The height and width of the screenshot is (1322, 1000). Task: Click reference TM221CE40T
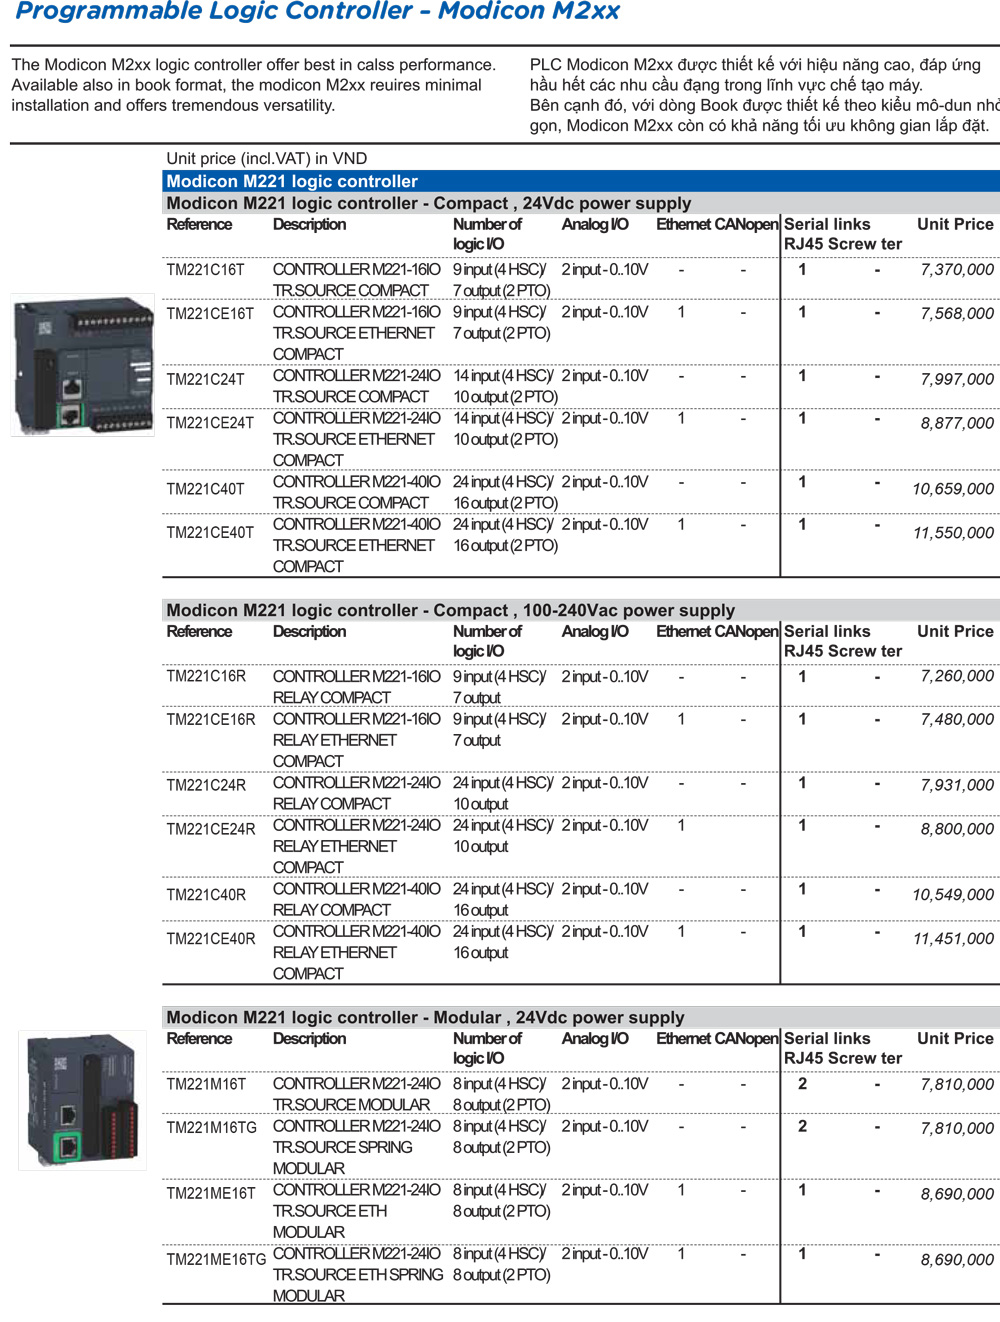[210, 533]
